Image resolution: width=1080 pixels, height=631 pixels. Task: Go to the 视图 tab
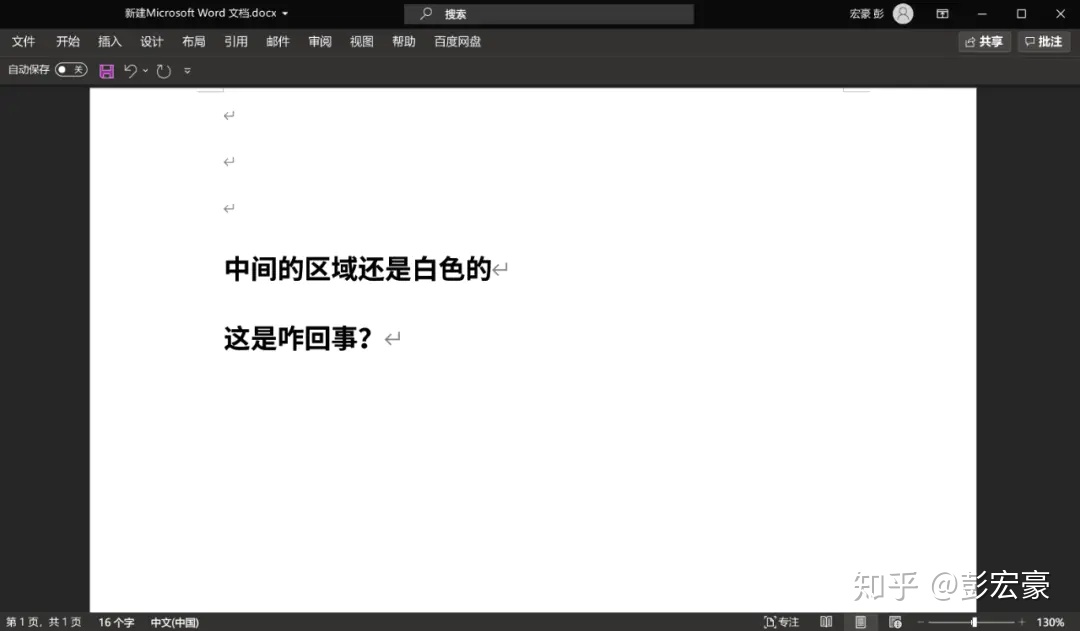click(x=362, y=42)
